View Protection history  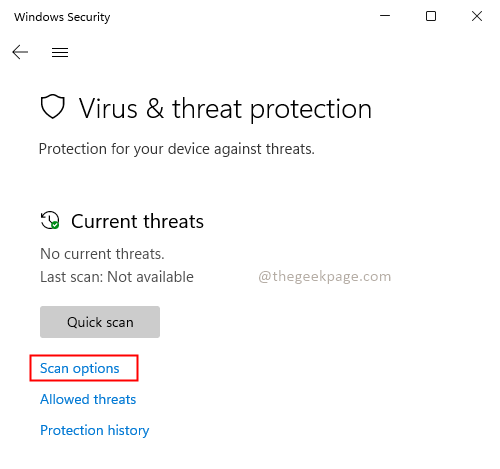[95, 430]
